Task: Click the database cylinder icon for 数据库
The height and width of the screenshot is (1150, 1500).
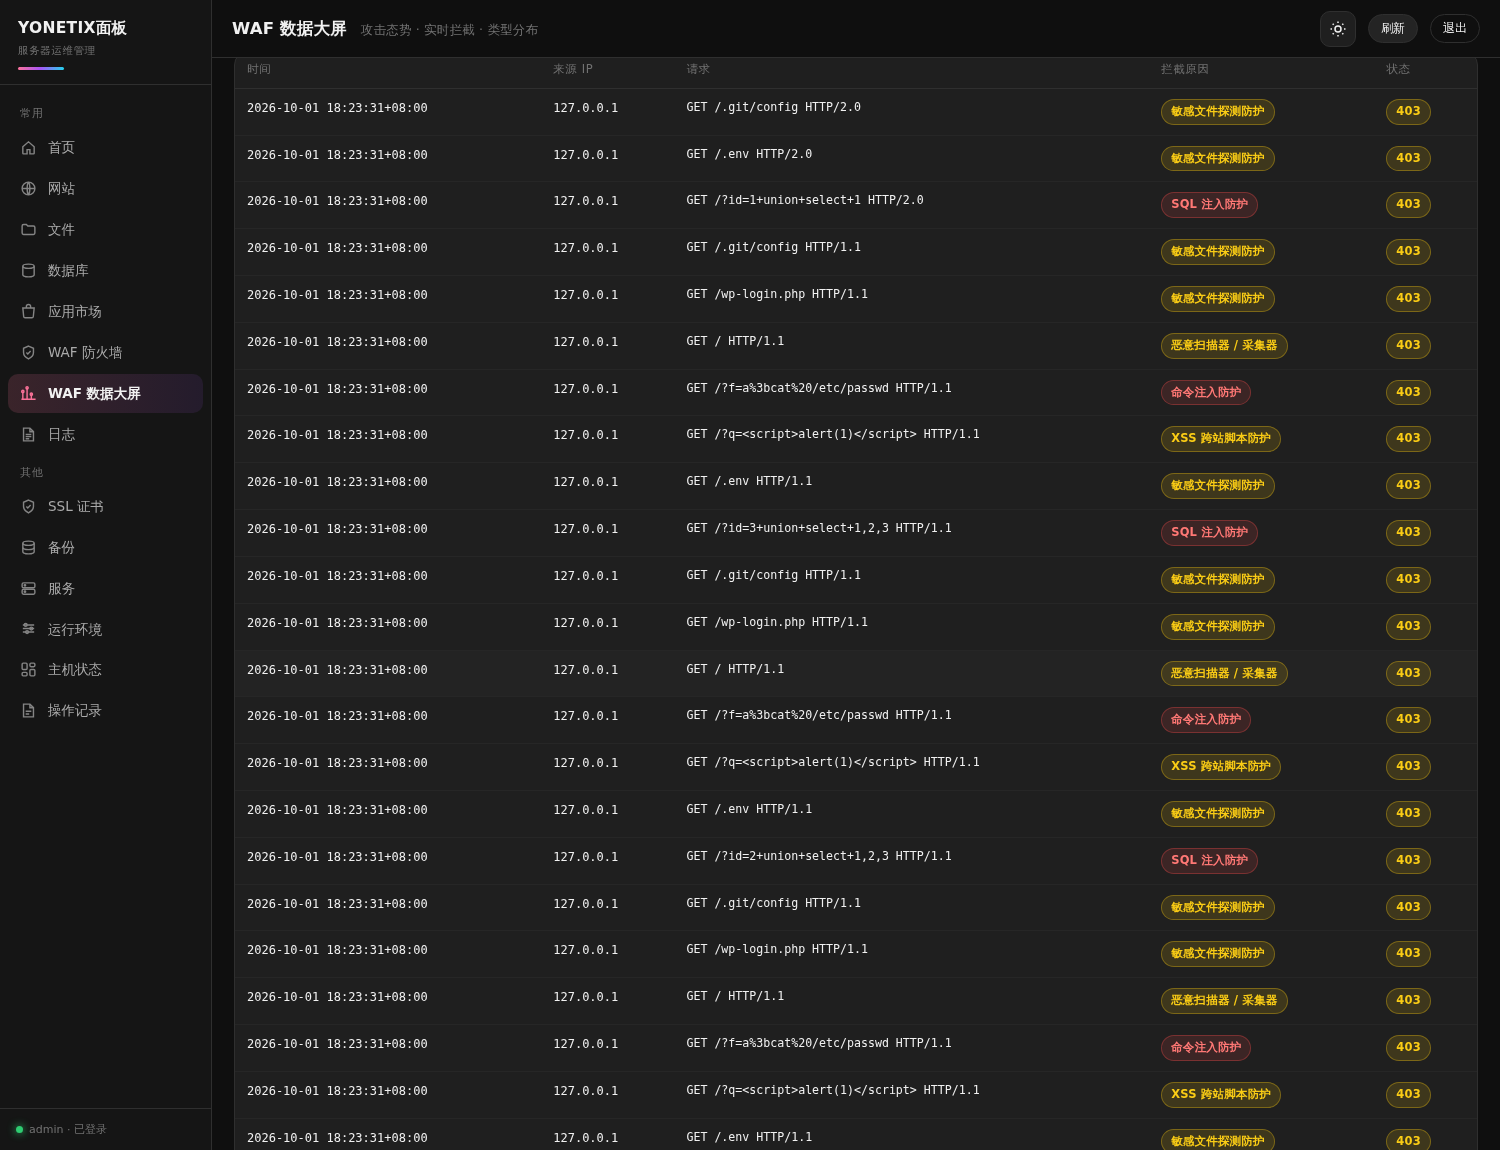Action: [28, 271]
